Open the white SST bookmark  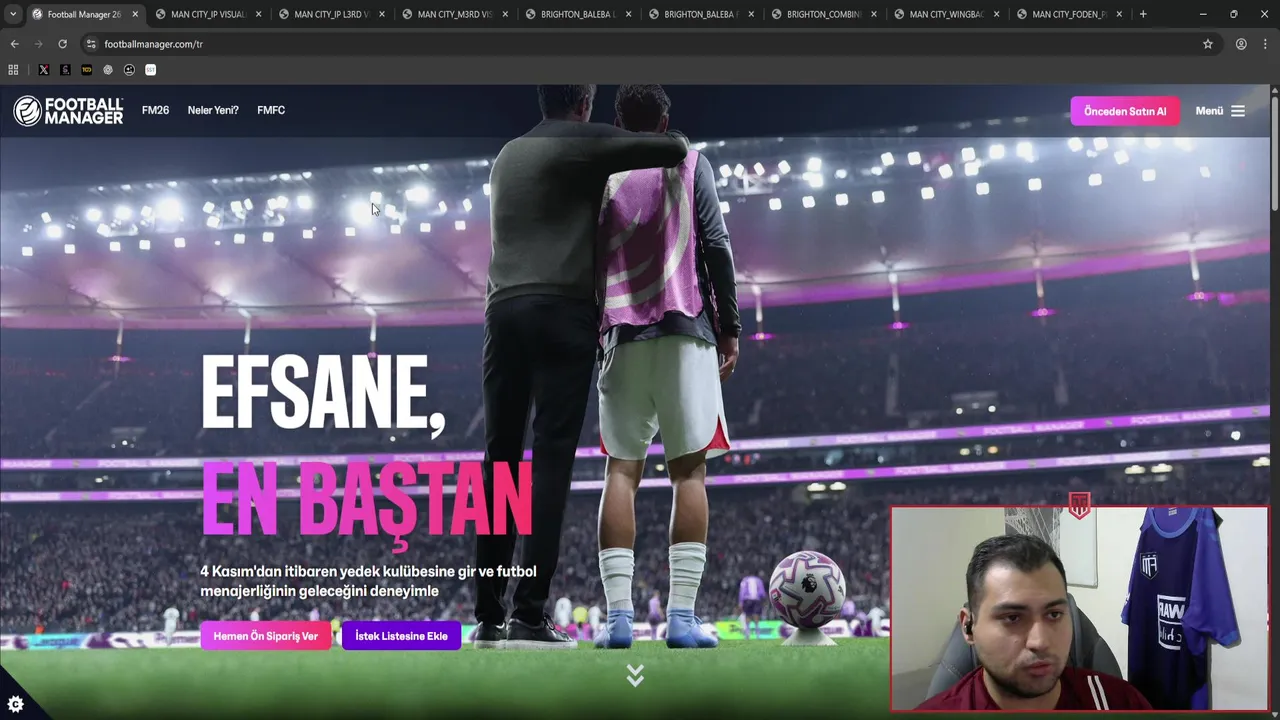point(151,70)
